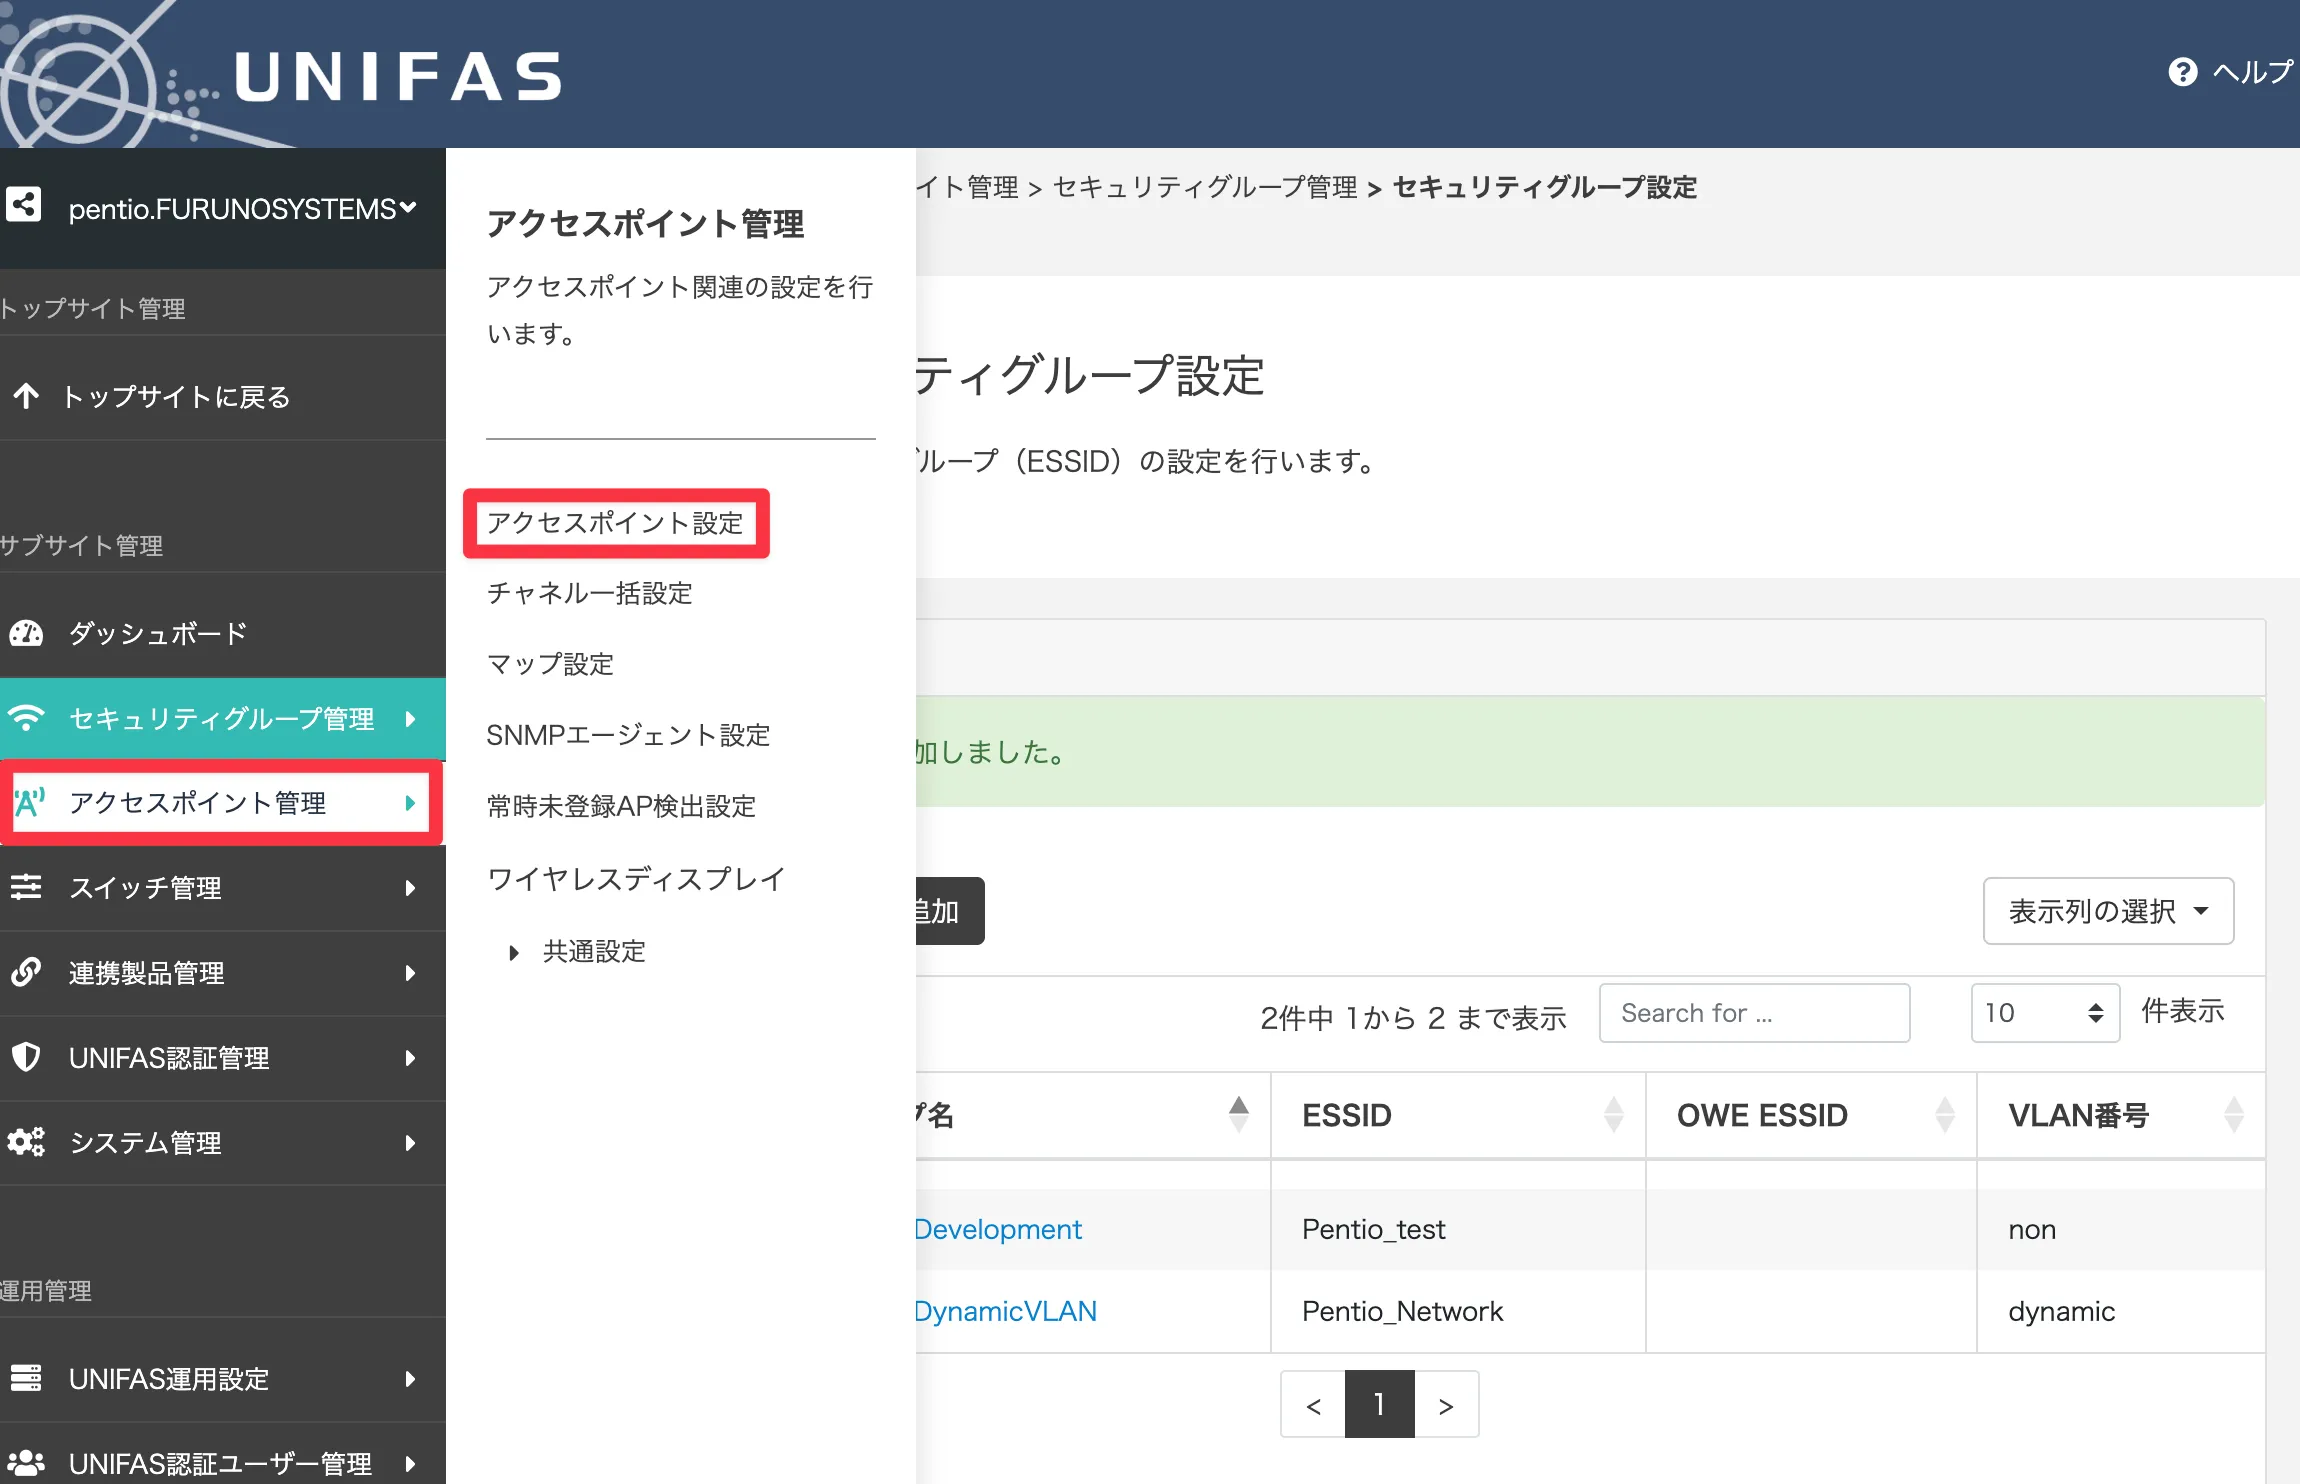Click the Wi-Fi icon for セキュリティグループ管理
2300x1484 pixels.
(x=26, y=718)
